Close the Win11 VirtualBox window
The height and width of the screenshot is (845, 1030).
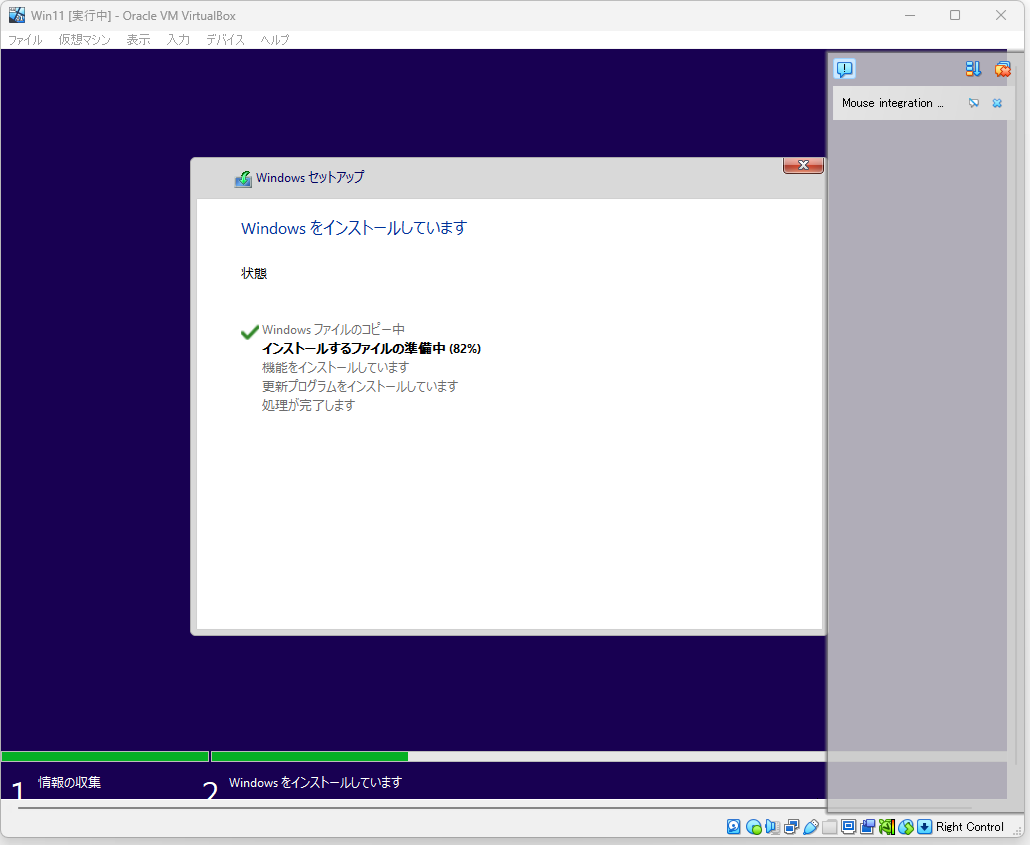tap(1000, 15)
